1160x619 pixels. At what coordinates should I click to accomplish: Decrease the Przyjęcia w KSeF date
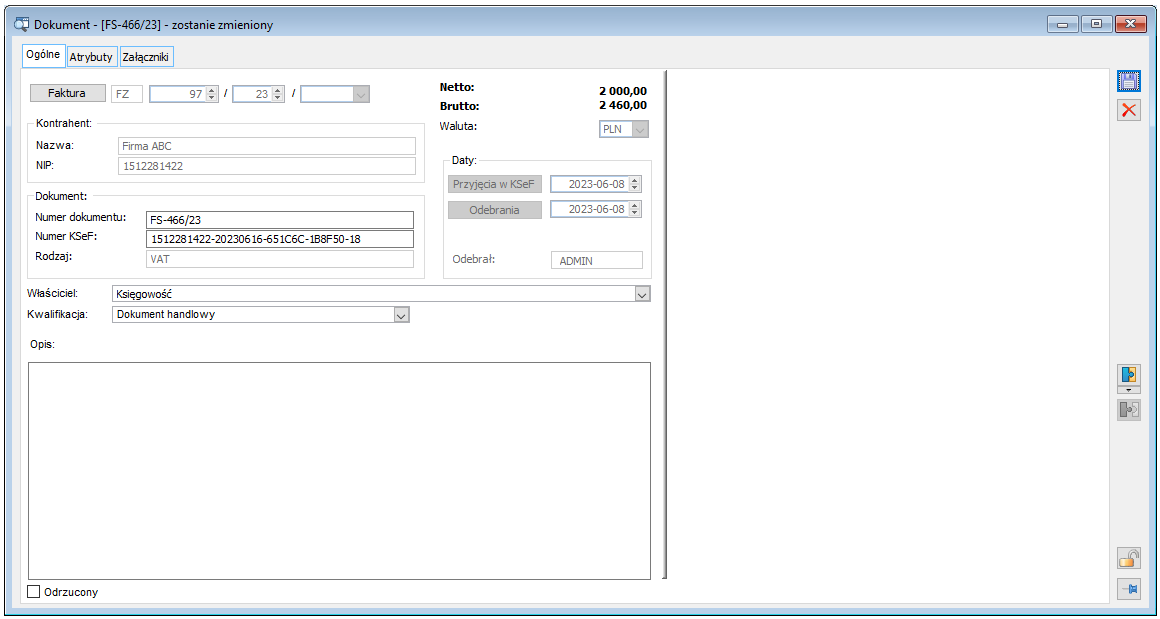[x=634, y=188]
